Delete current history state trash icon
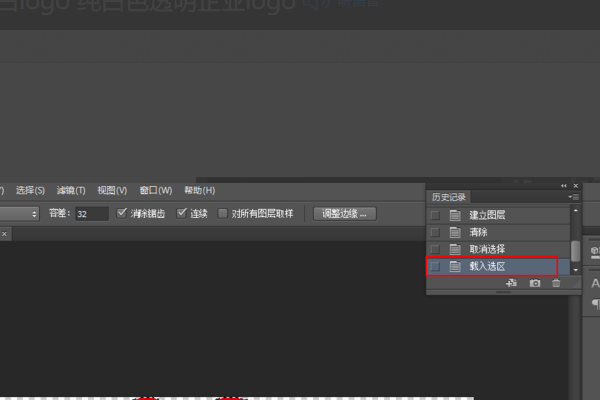The width and height of the screenshot is (600, 400). pyautogui.click(x=556, y=283)
